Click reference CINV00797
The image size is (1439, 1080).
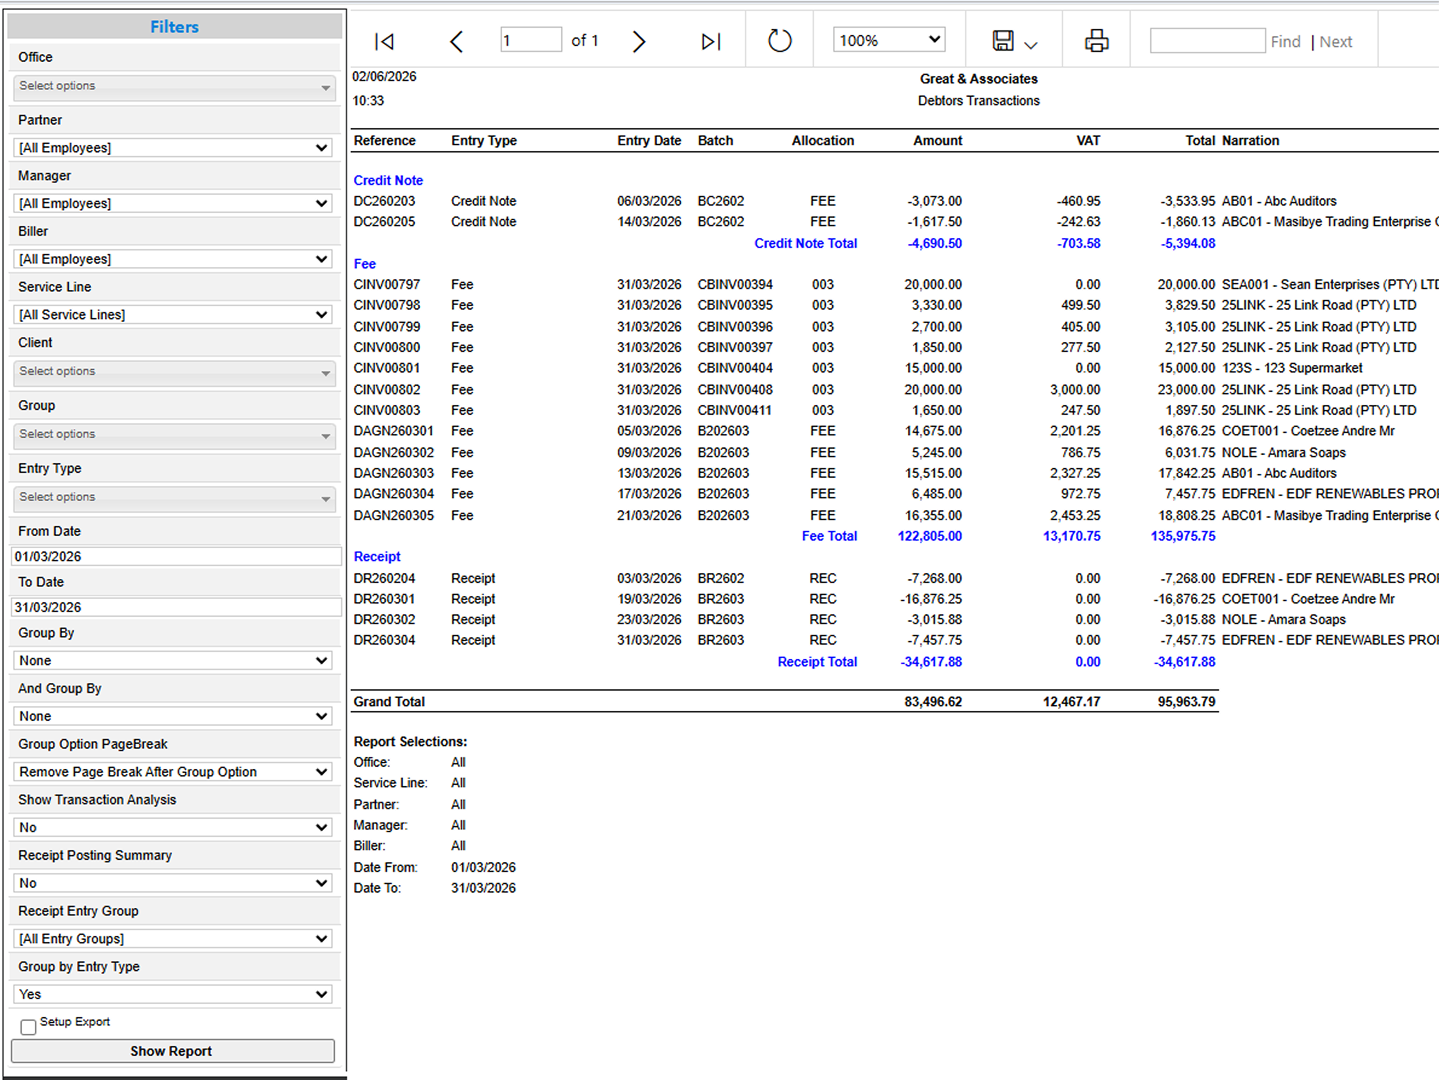coord(387,285)
